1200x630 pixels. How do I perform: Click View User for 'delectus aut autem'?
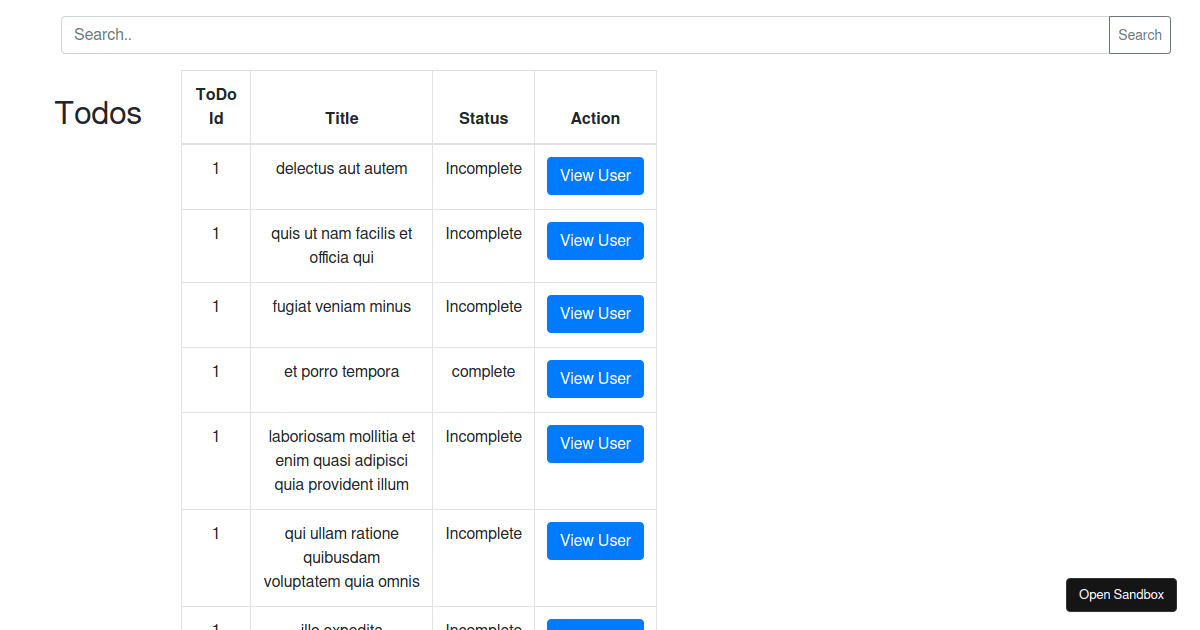pos(595,175)
